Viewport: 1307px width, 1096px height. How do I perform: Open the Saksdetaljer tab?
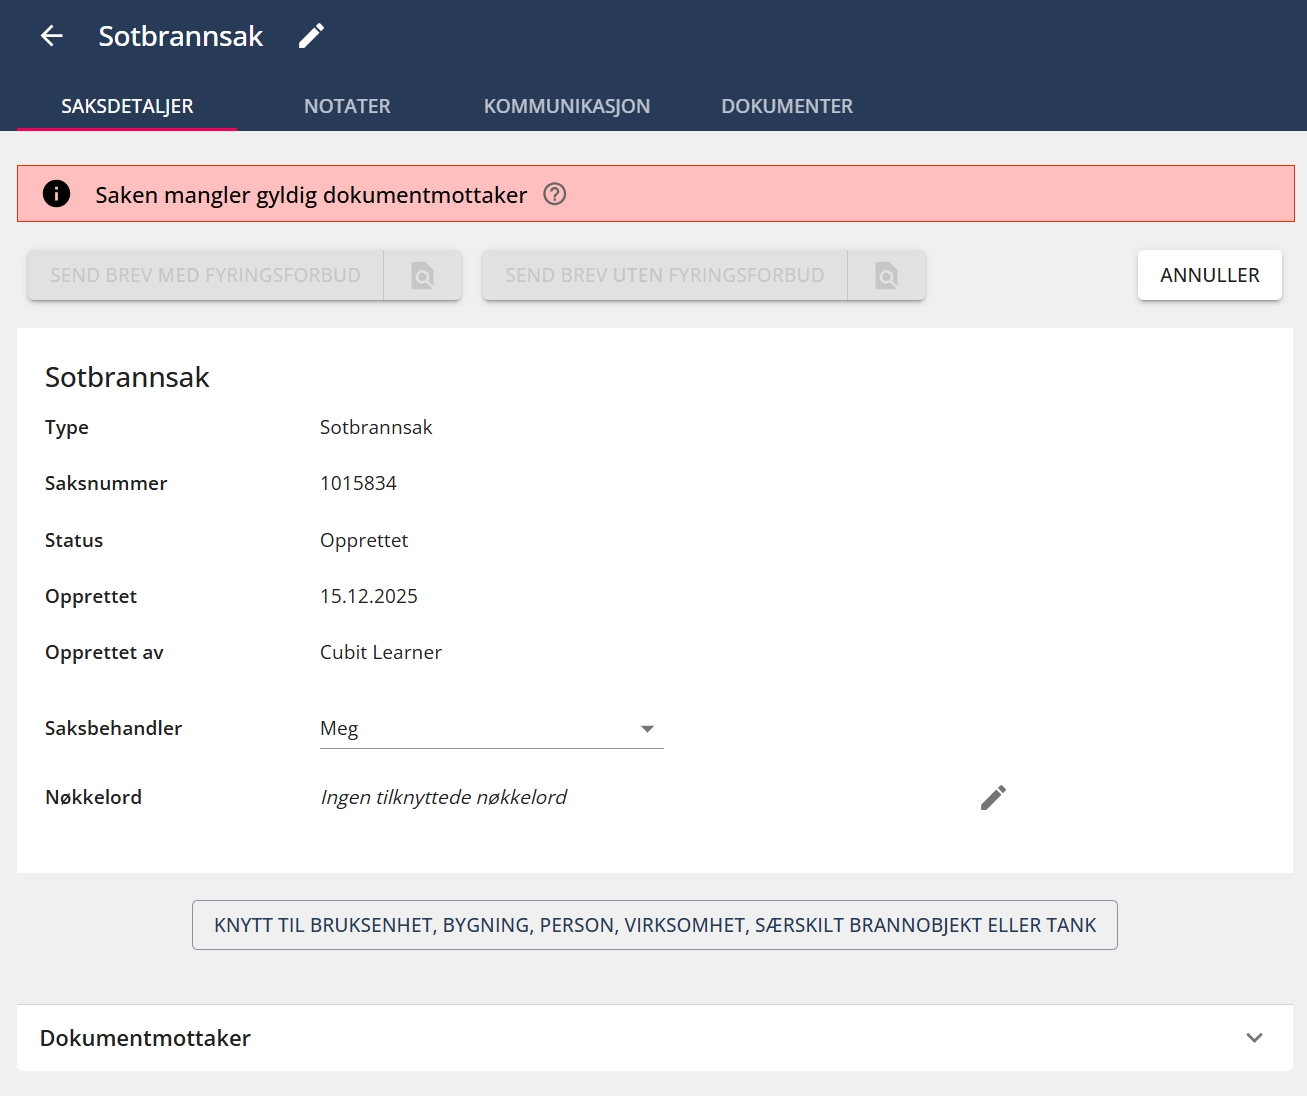pos(127,106)
